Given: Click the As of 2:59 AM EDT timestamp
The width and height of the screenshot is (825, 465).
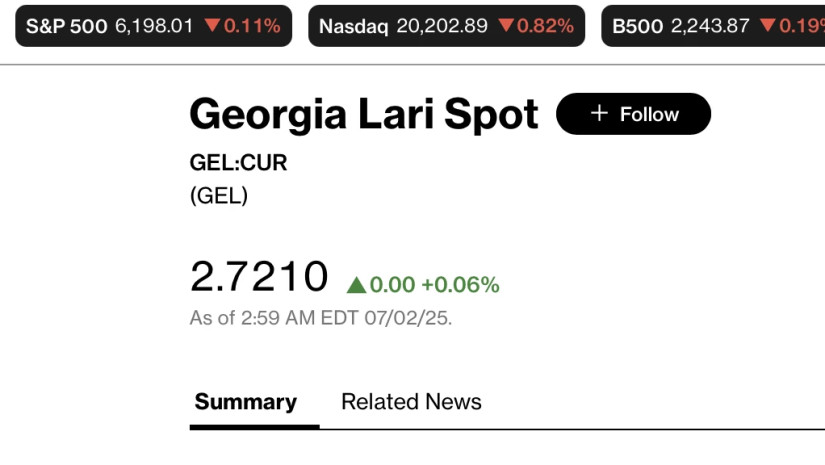Looking at the screenshot, I should tap(320, 318).
